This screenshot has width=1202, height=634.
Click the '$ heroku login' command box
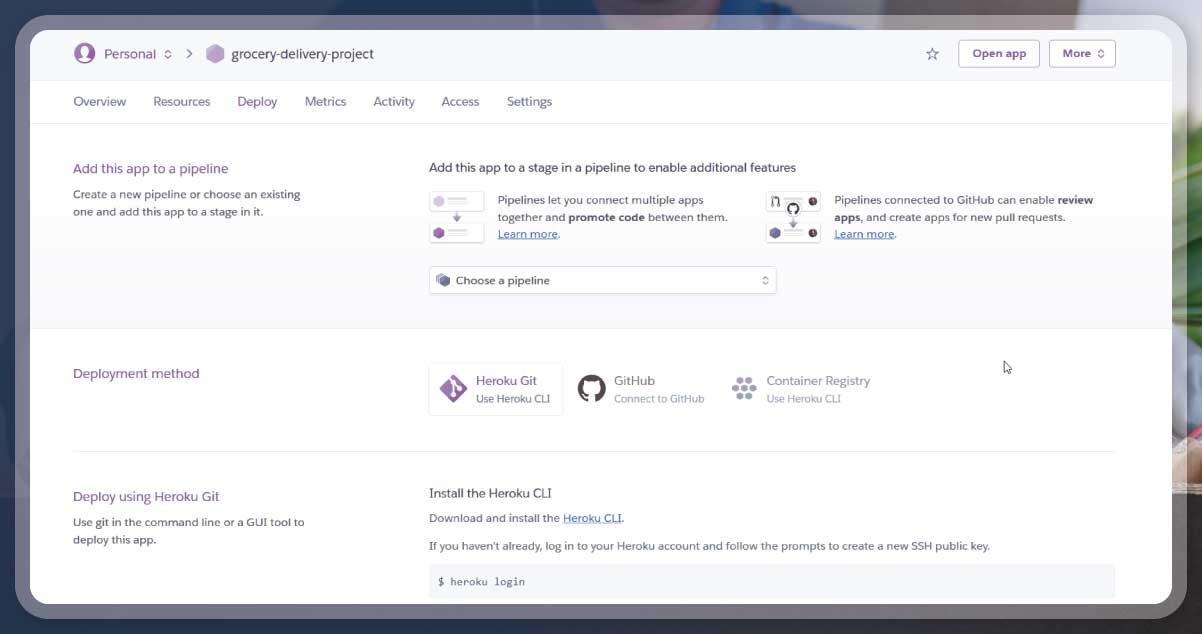pos(772,581)
